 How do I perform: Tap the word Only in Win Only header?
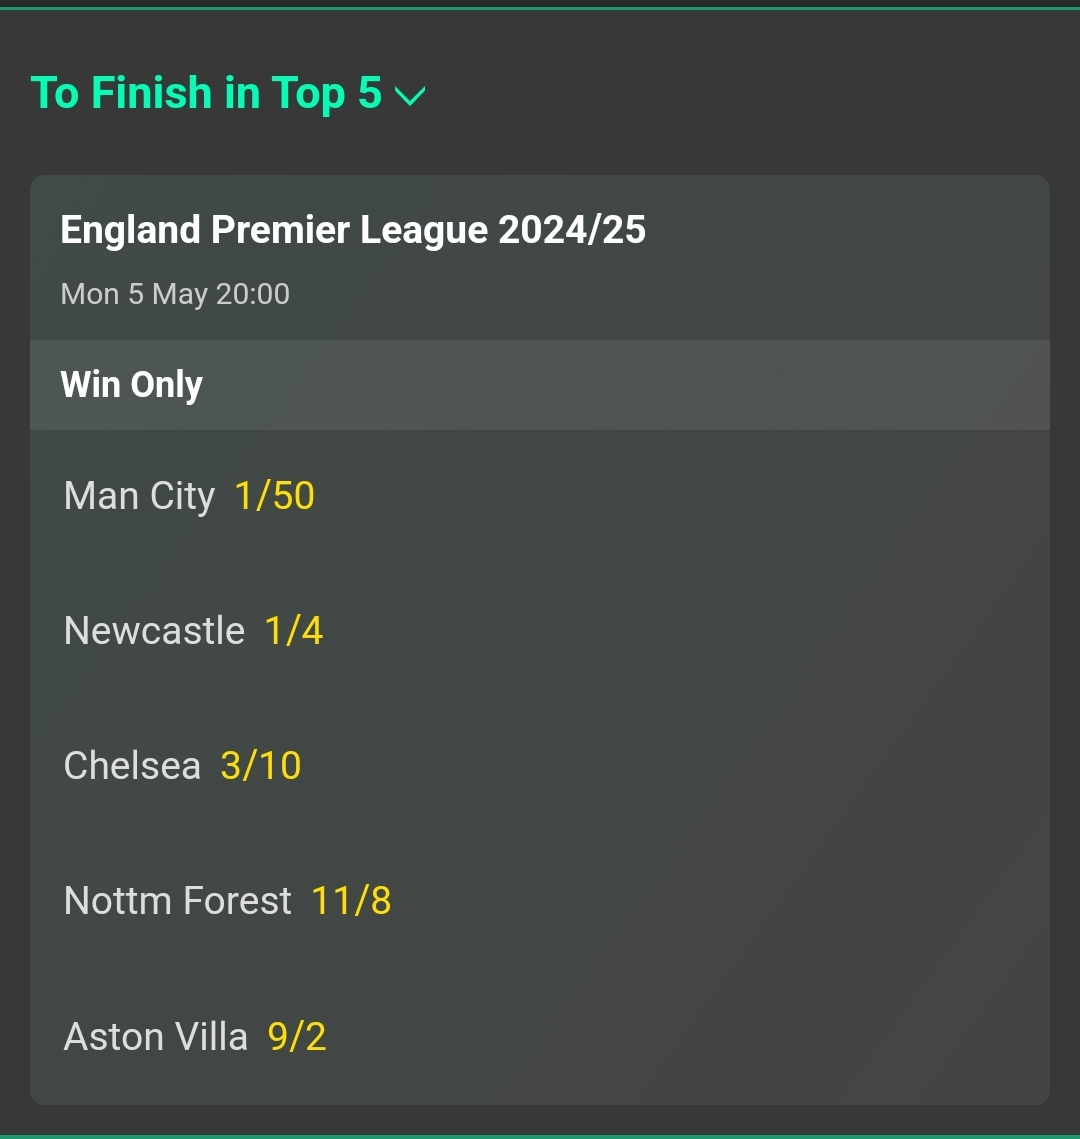166,385
